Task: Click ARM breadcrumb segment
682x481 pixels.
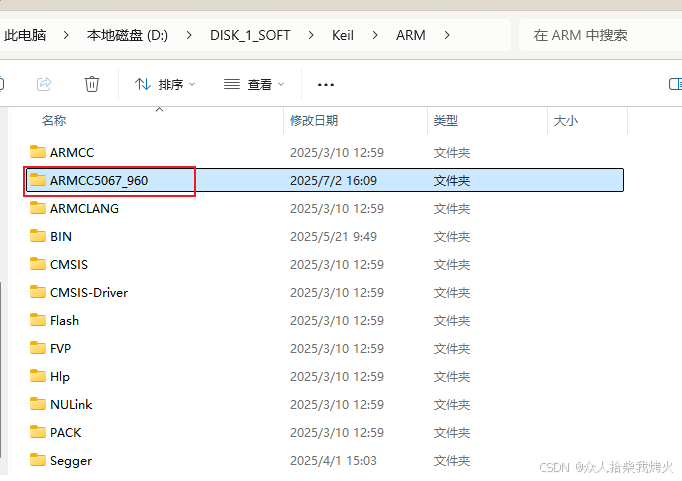Action: click(x=411, y=35)
